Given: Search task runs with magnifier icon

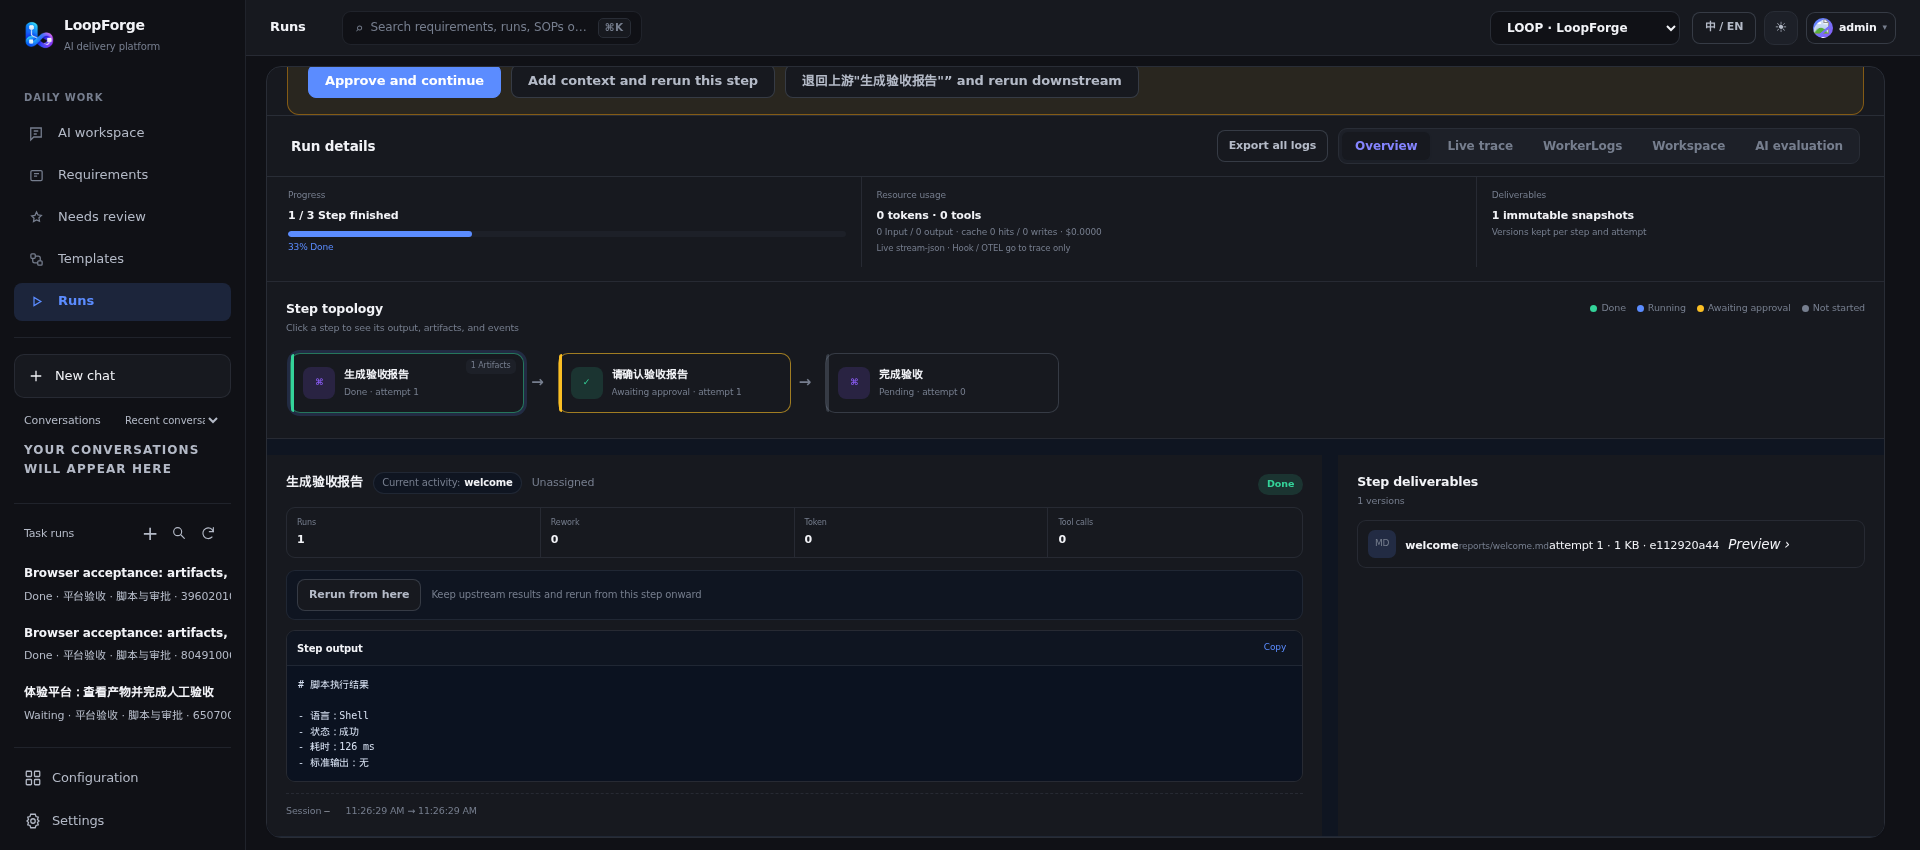Looking at the screenshot, I should pyautogui.click(x=179, y=534).
